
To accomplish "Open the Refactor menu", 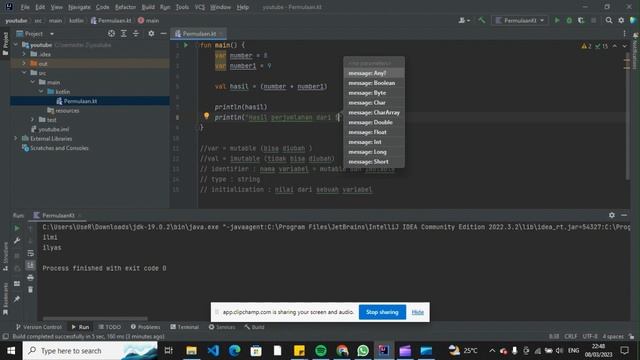I will tap(125, 7).
